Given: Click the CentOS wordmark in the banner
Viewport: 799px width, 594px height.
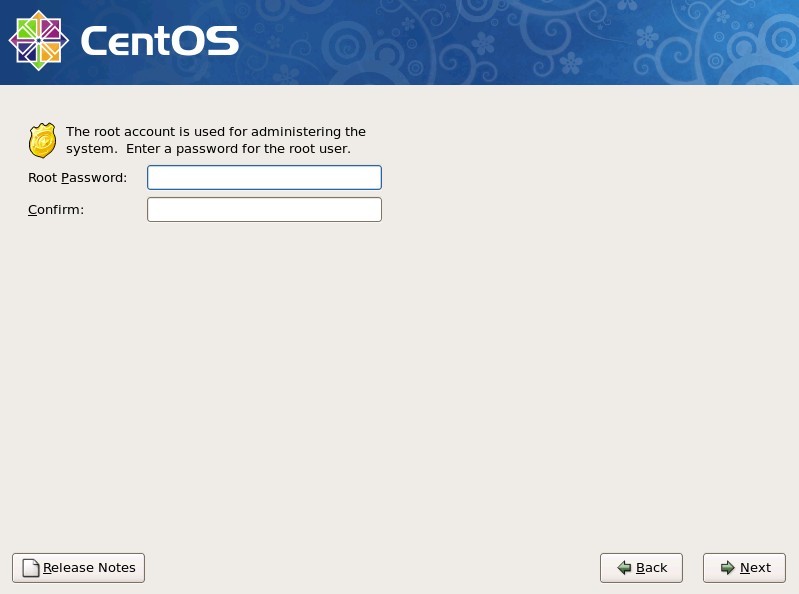Looking at the screenshot, I should pos(159,42).
